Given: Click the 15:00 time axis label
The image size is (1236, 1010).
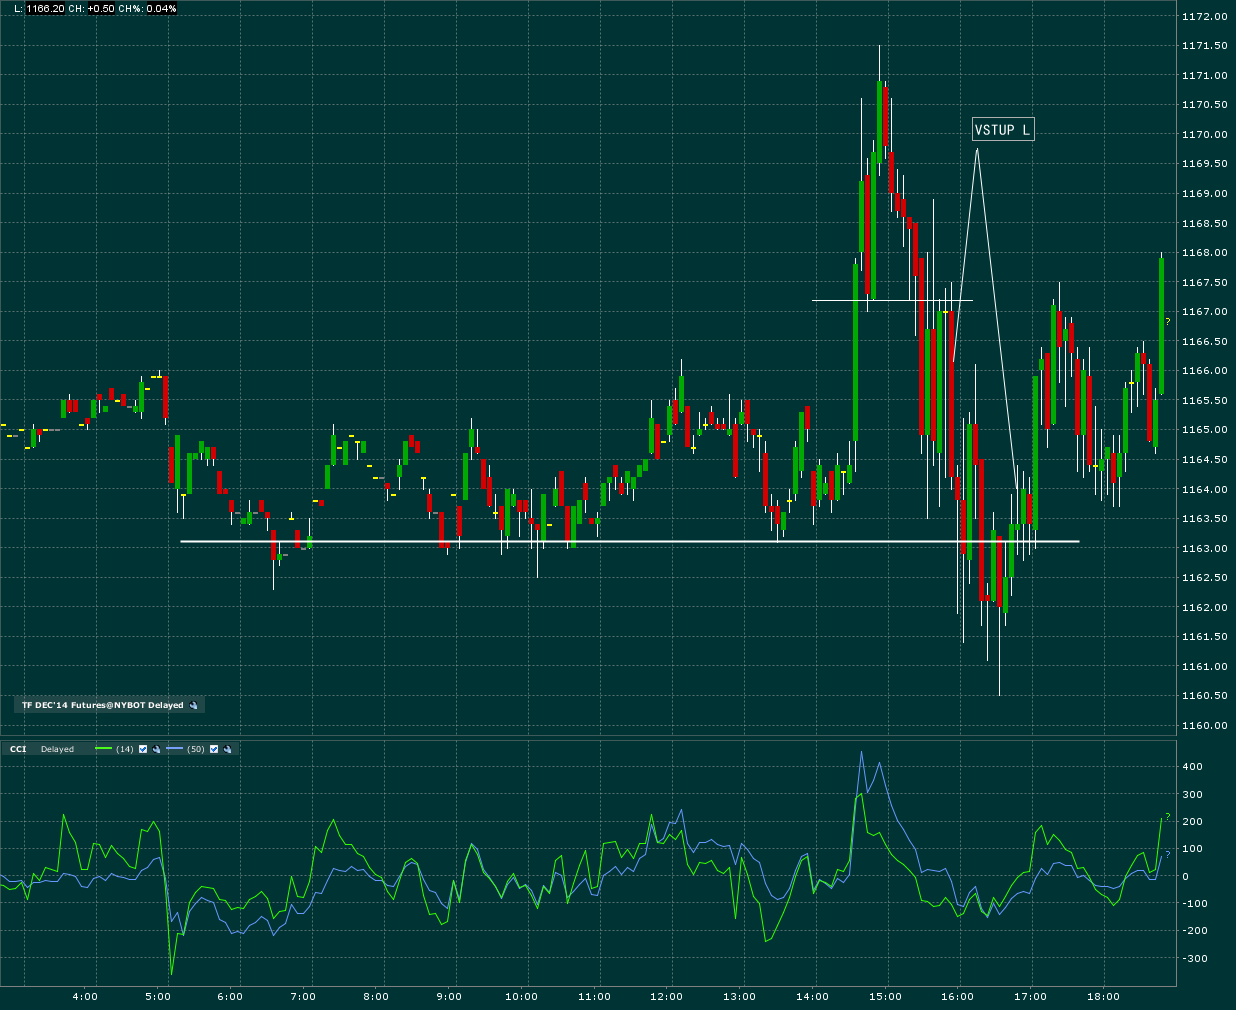Looking at the screenshot, I should tap(885, 996).
